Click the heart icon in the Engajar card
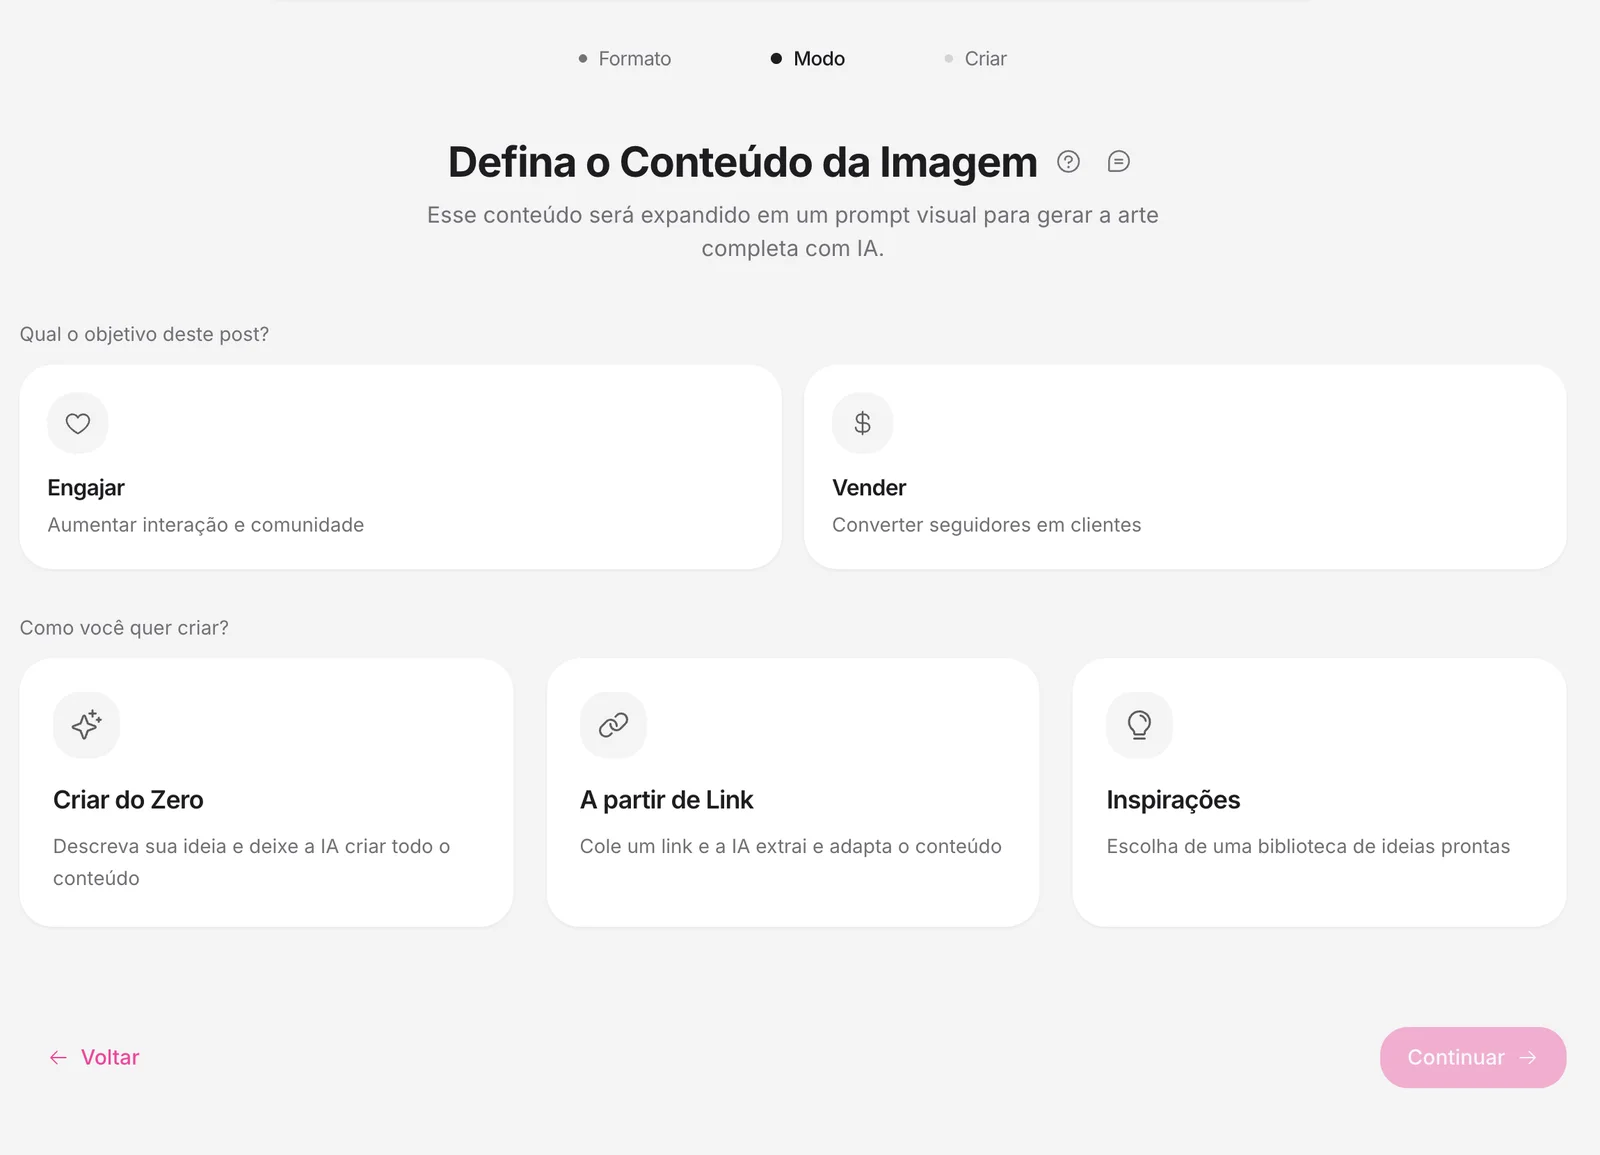Viewport: 1600px width, 1155px height. [x=78, y=423]
